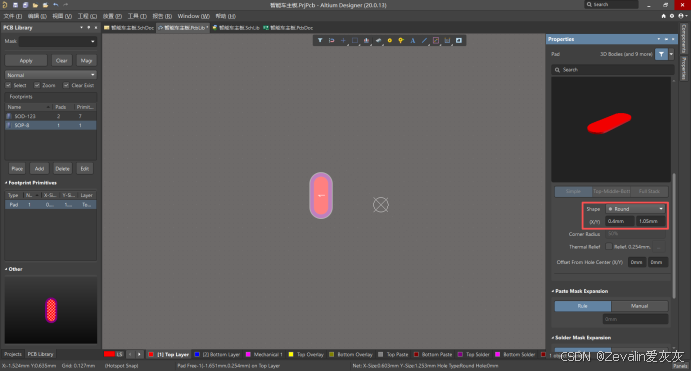Switch Paste Mask Expansion to Rule

coord(583,306)
